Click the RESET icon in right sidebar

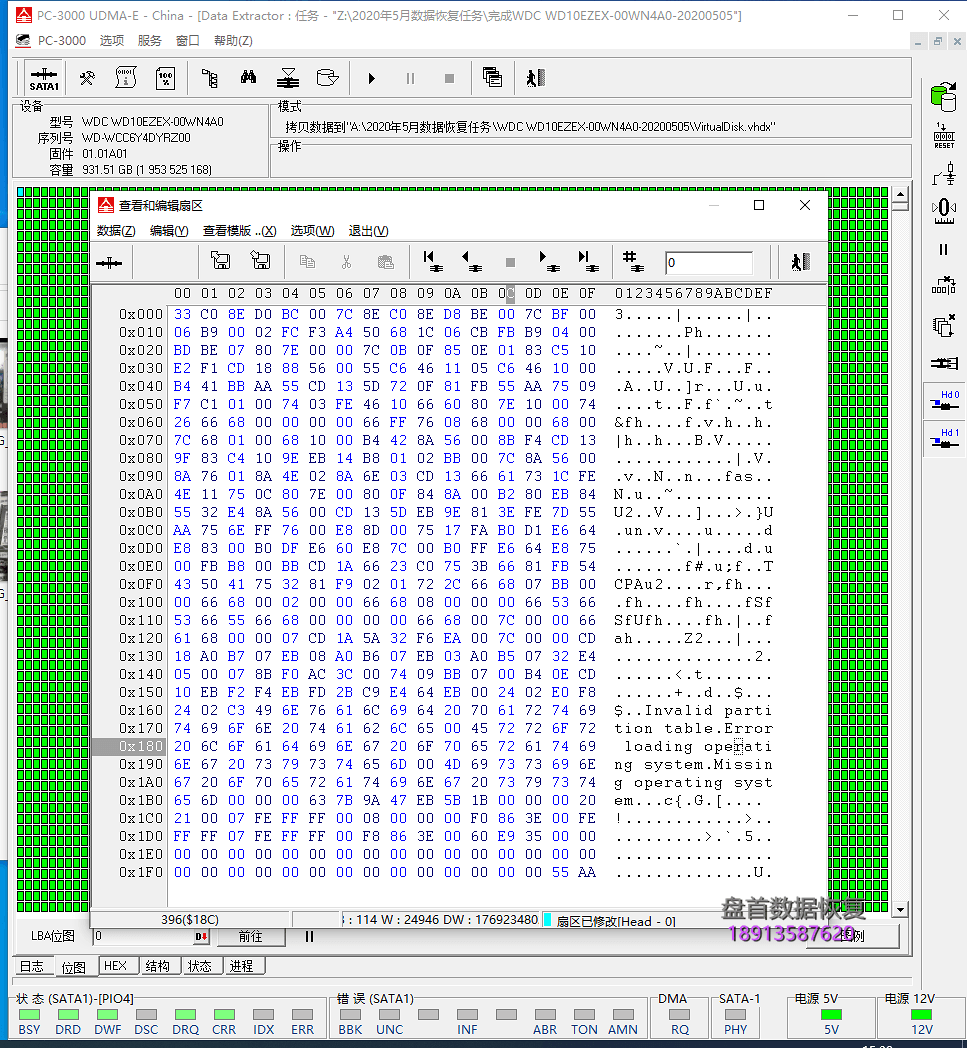(944, 135)
